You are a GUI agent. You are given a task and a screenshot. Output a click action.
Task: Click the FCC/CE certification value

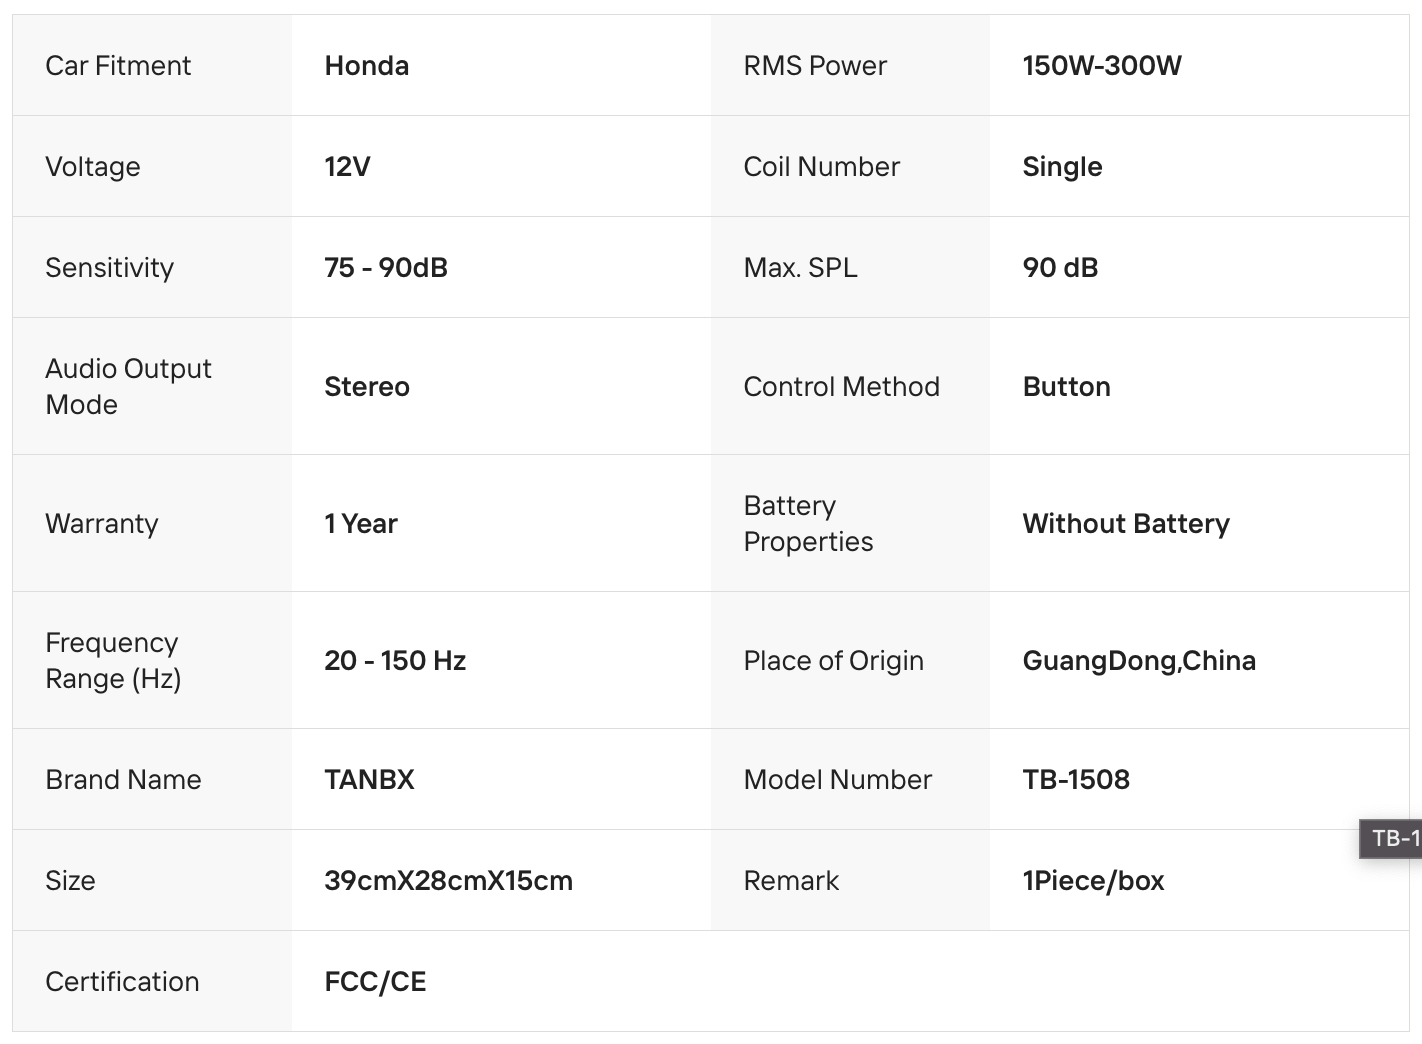375,982
